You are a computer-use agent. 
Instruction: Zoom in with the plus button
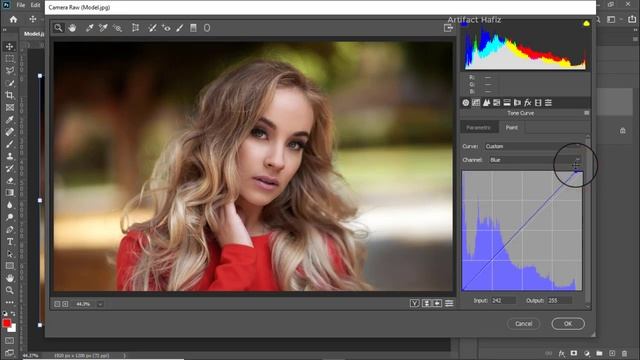65,304
